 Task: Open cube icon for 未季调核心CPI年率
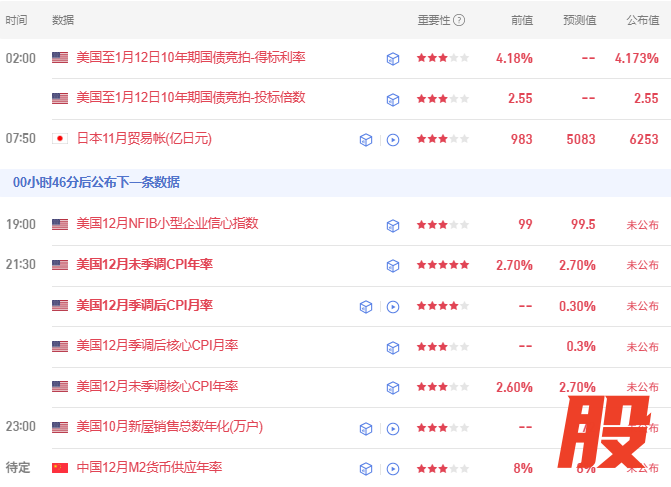pos(393,388)
